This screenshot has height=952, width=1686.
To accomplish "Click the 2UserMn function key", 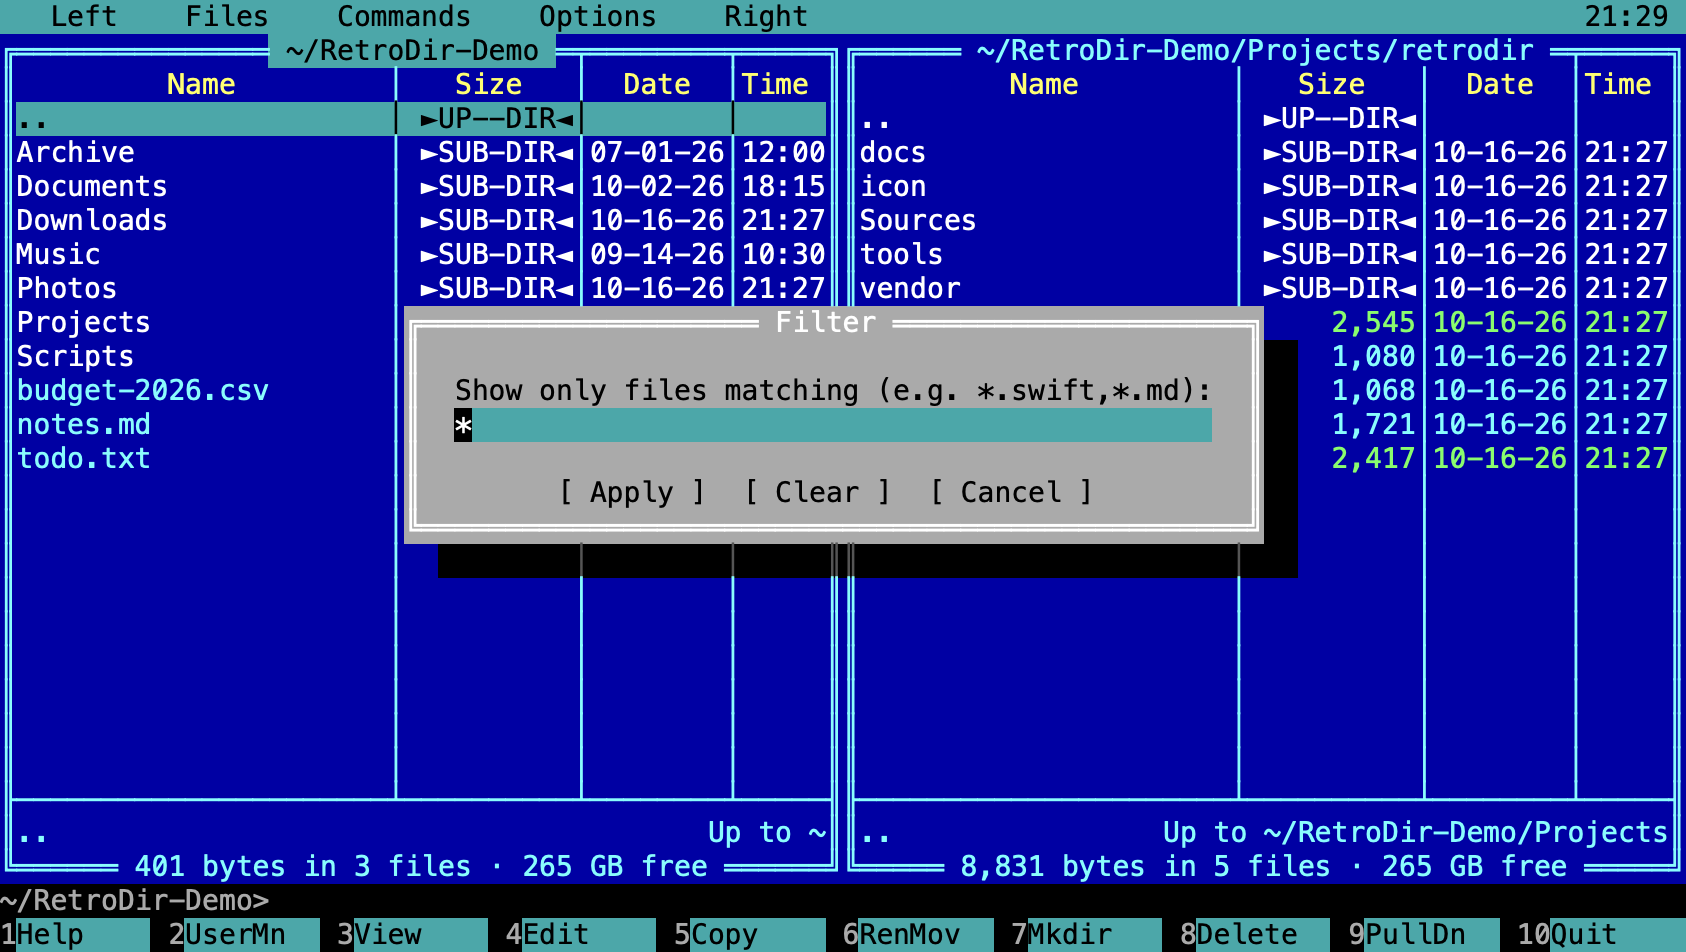I will 244,935.
